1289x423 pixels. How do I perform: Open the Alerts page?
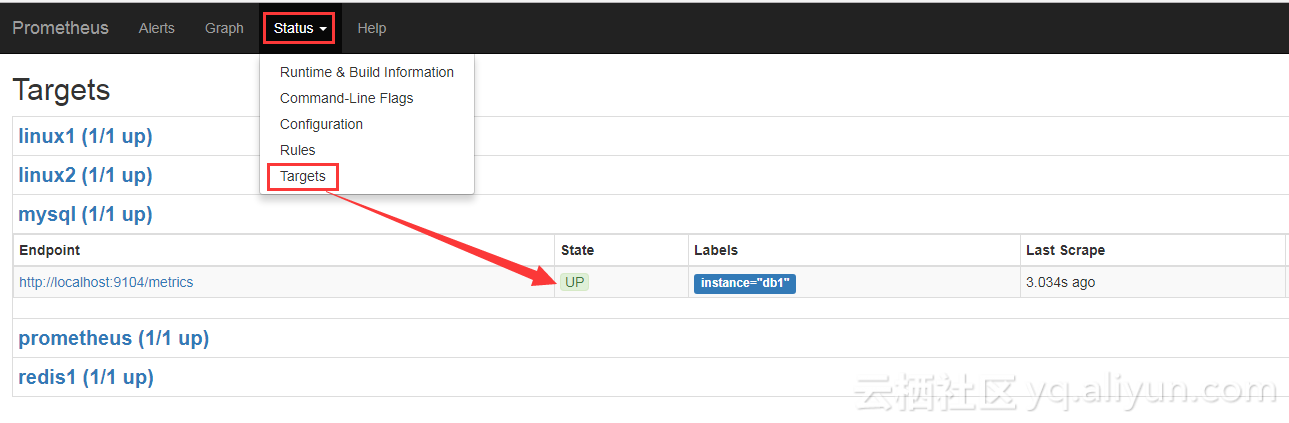[156, 28]
